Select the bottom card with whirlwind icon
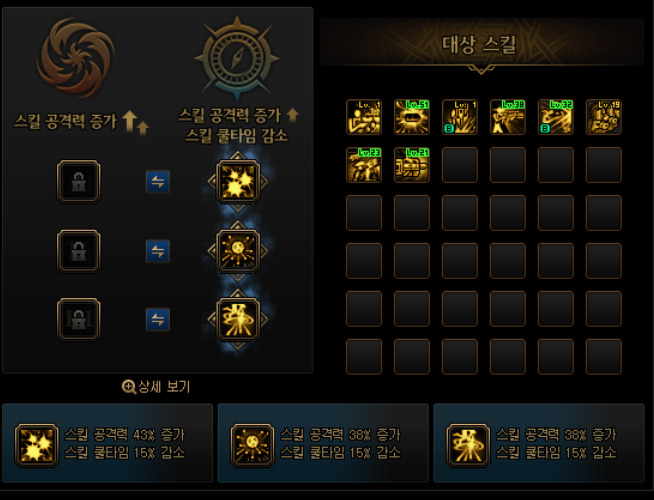 [539, 443]
